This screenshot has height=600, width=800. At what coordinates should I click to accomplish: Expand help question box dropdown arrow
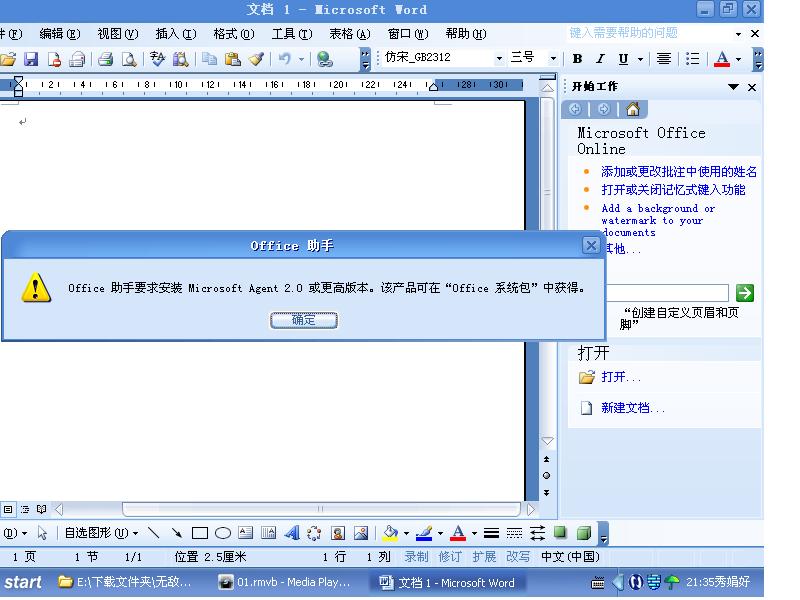(738, 34)
